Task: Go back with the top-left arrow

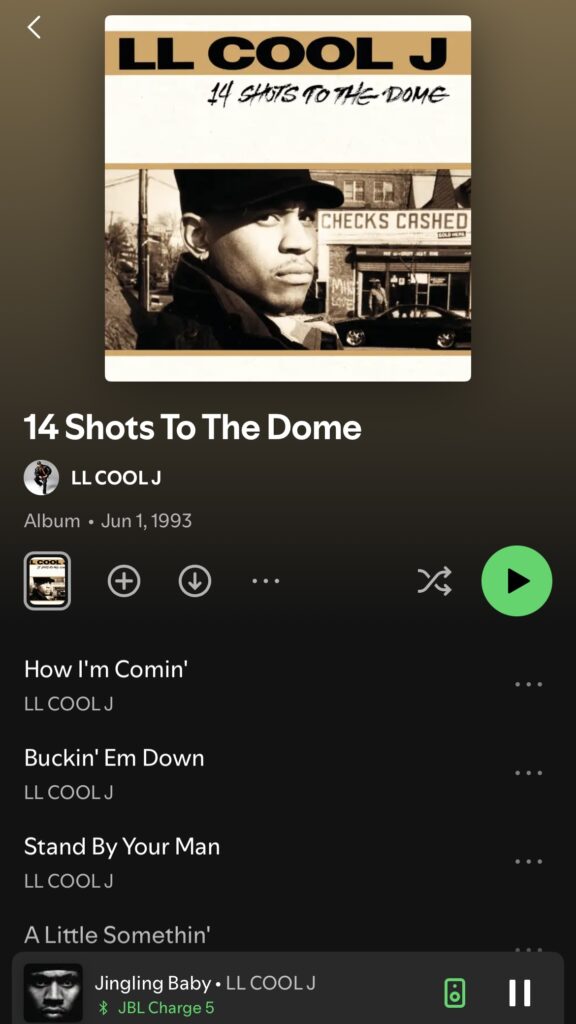Action: click(34, 27)
